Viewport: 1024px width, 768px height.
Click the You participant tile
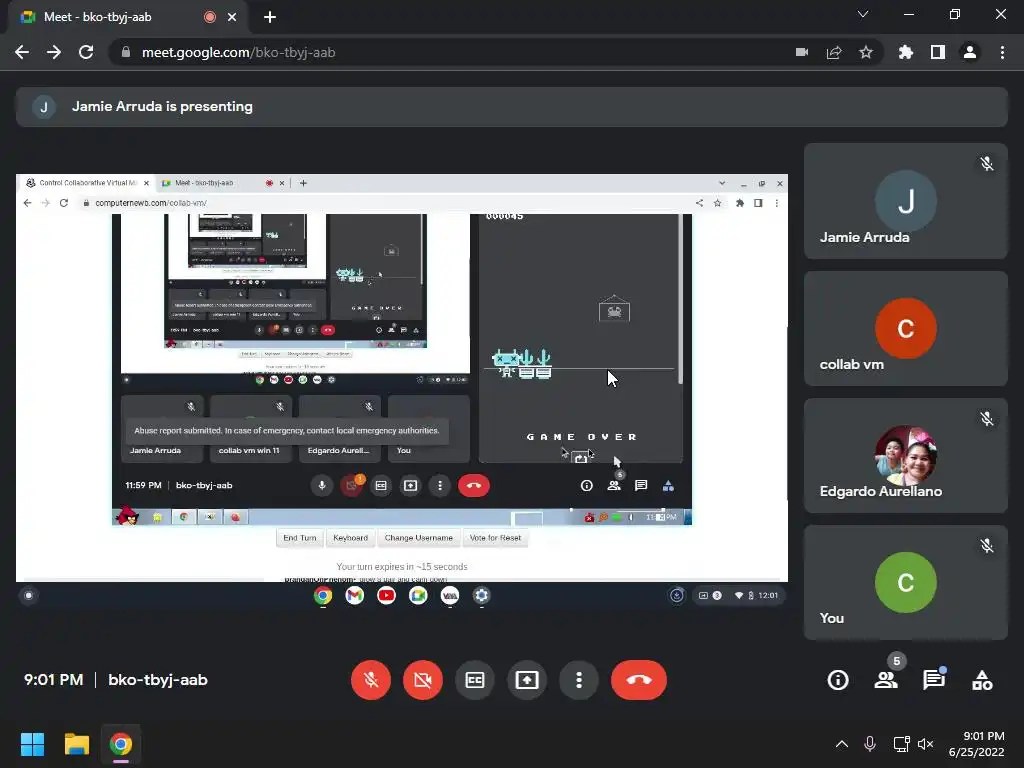click(x=906, y=583)
